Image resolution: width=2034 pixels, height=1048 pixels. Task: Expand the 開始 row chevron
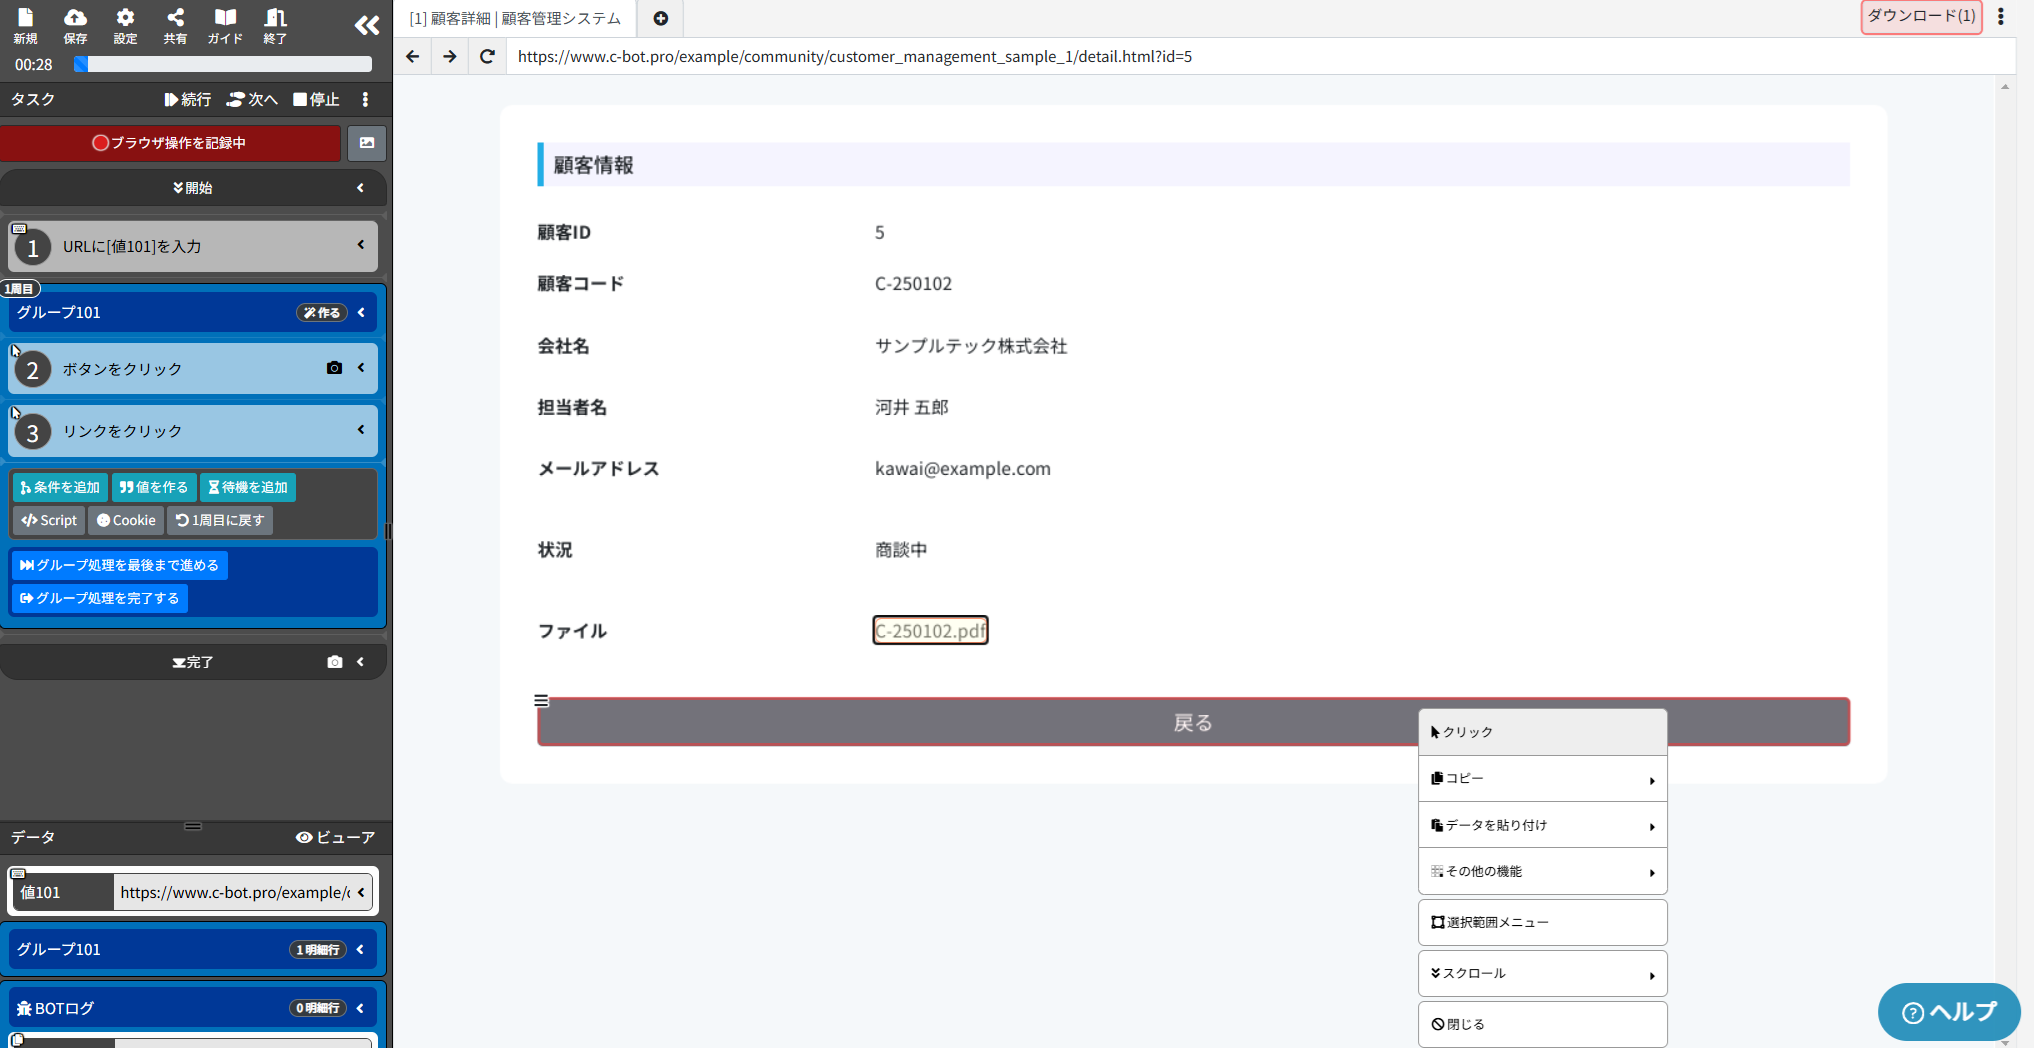point(360,188)
